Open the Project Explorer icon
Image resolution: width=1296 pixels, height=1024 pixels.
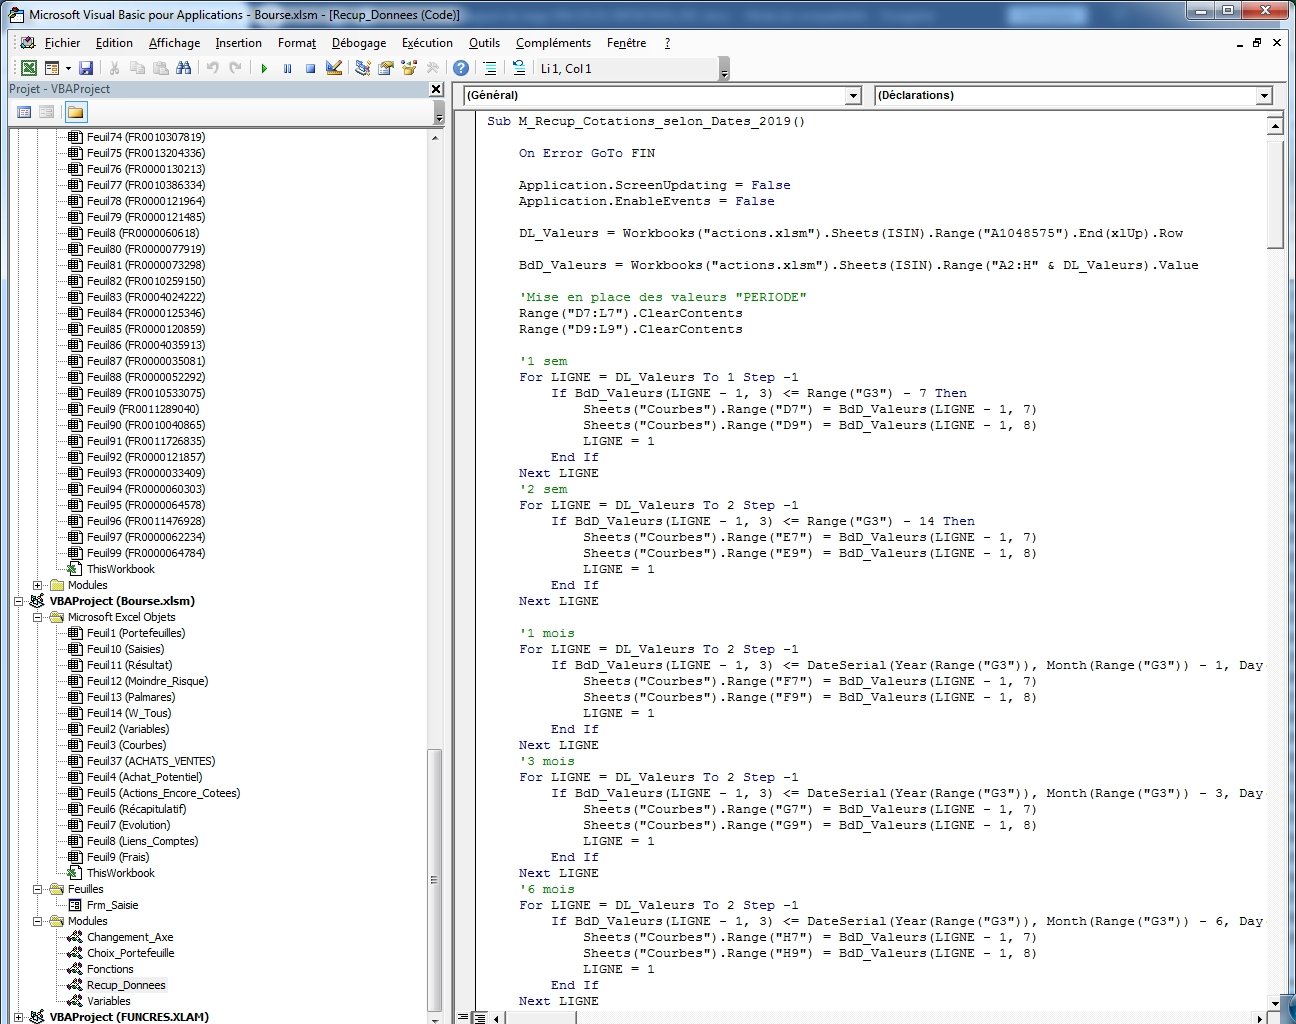[362, 68]
